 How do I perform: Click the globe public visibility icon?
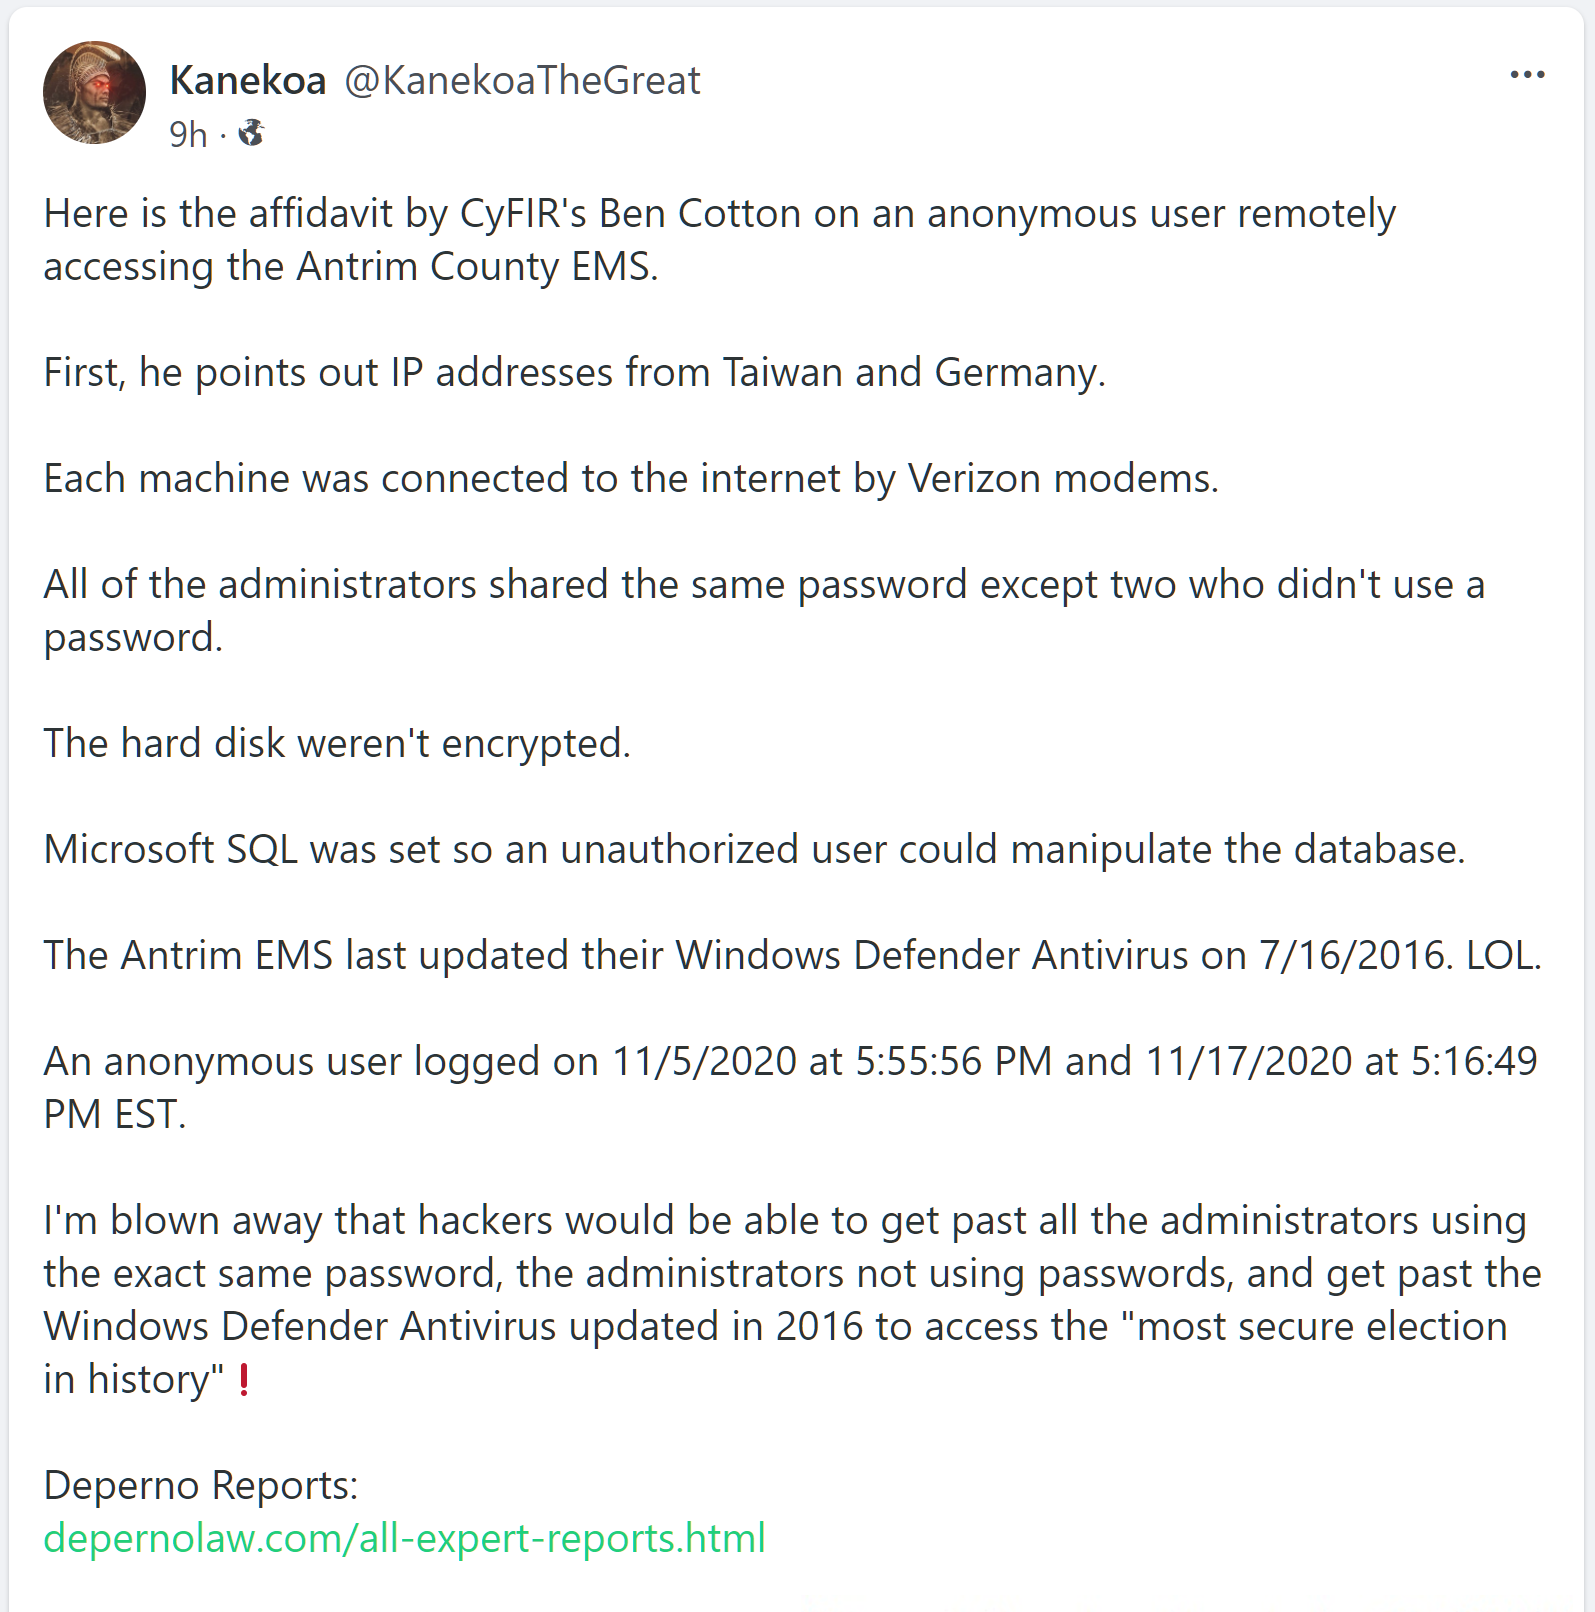pos(251,133)
